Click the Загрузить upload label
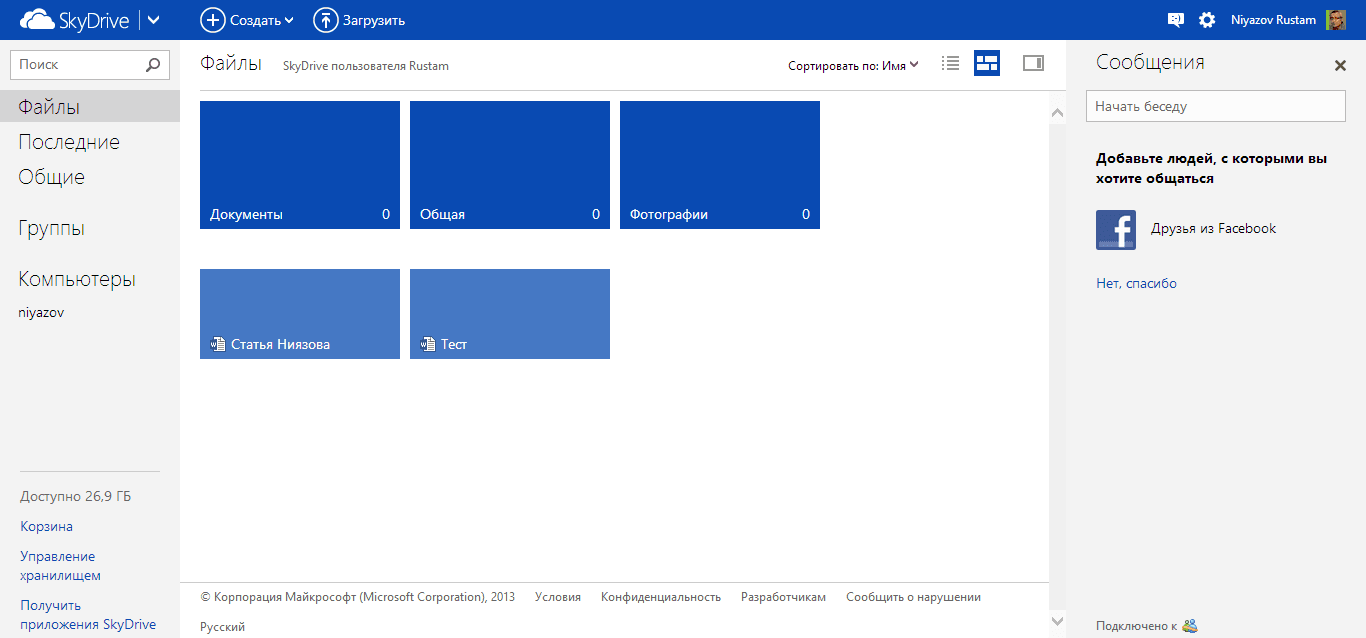The image size is (1366, 638). coord(374,20)
